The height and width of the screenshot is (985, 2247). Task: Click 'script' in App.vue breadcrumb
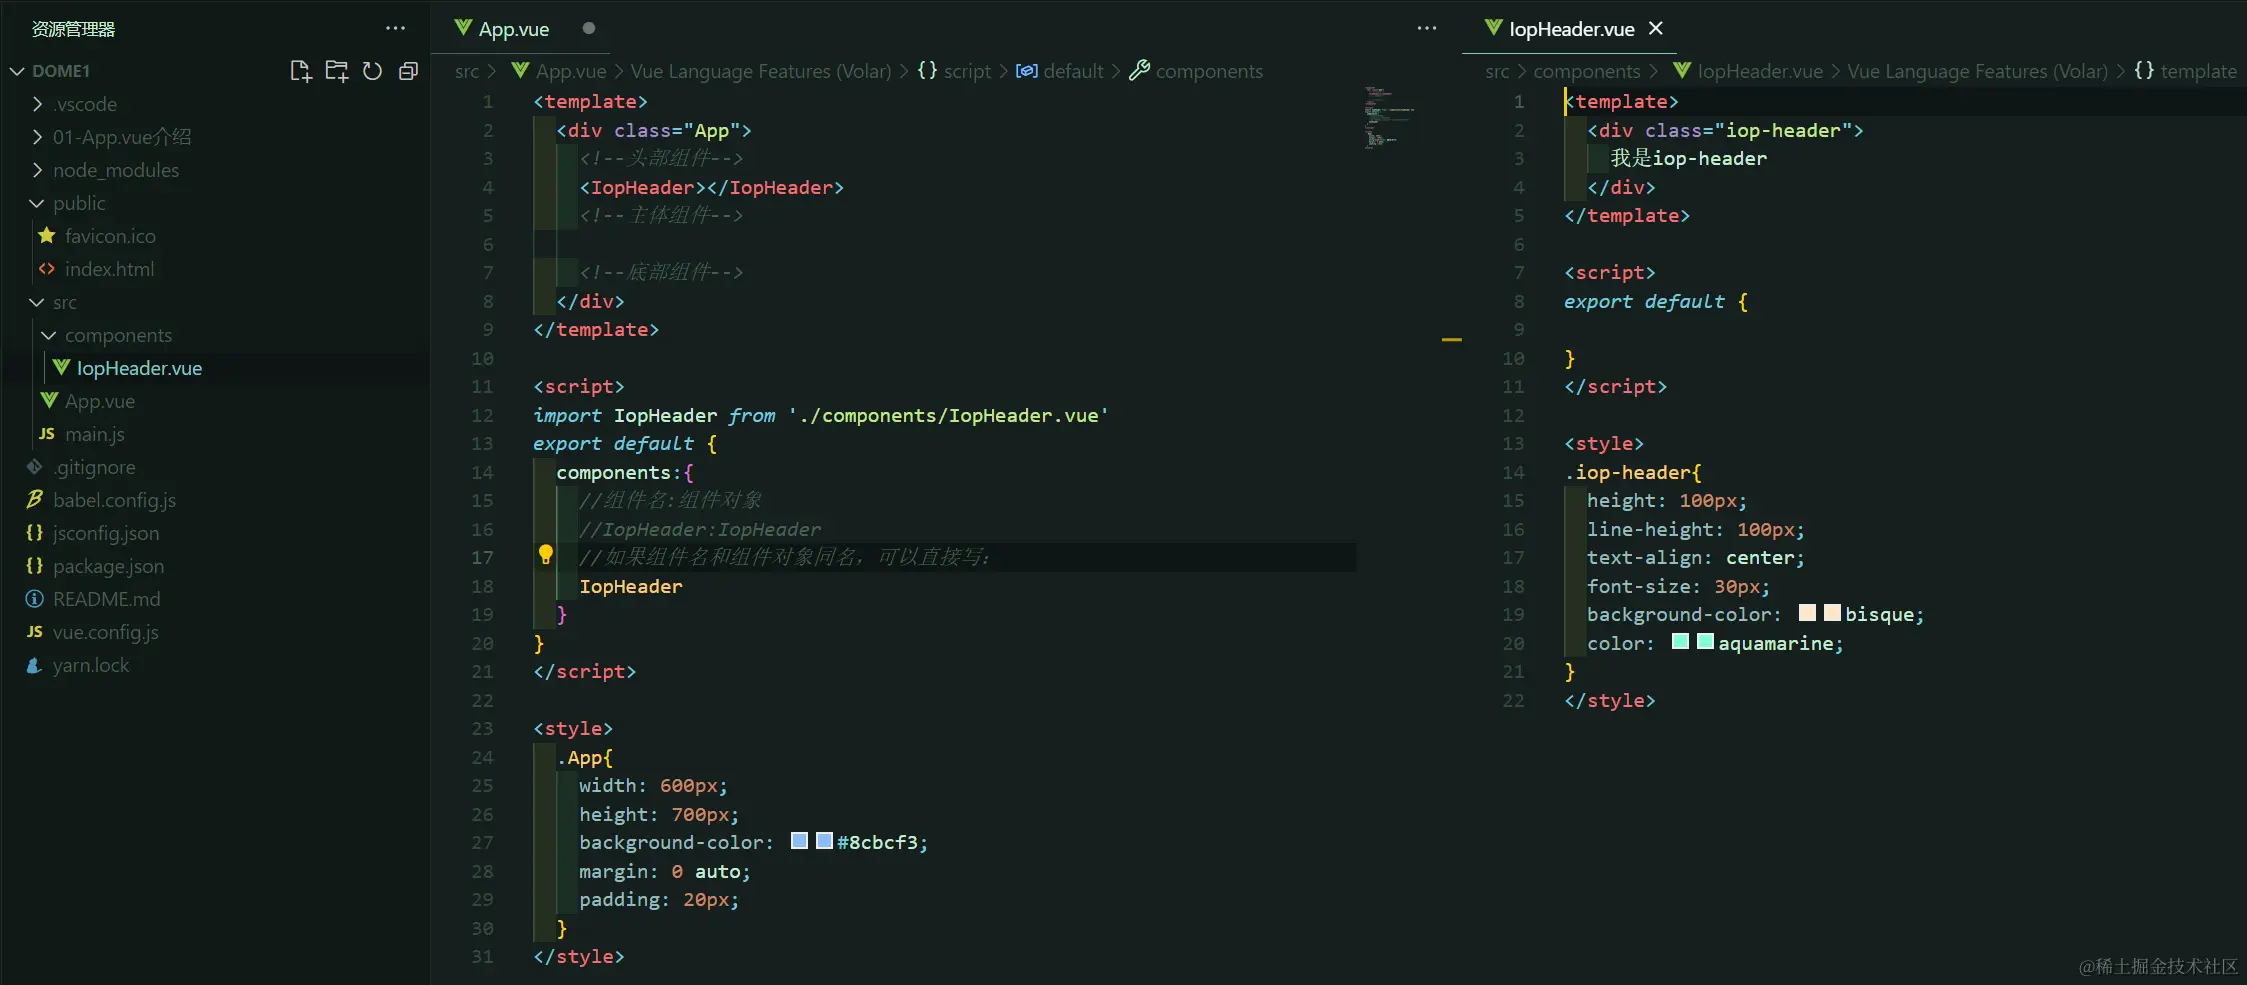pos(967,71)
